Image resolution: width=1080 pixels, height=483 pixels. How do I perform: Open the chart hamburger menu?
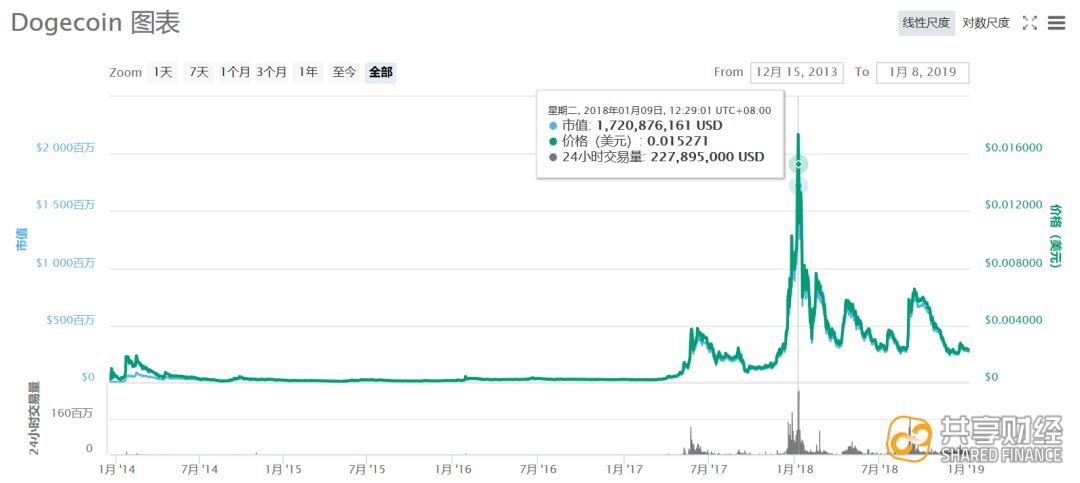(x=1056, y=23)
